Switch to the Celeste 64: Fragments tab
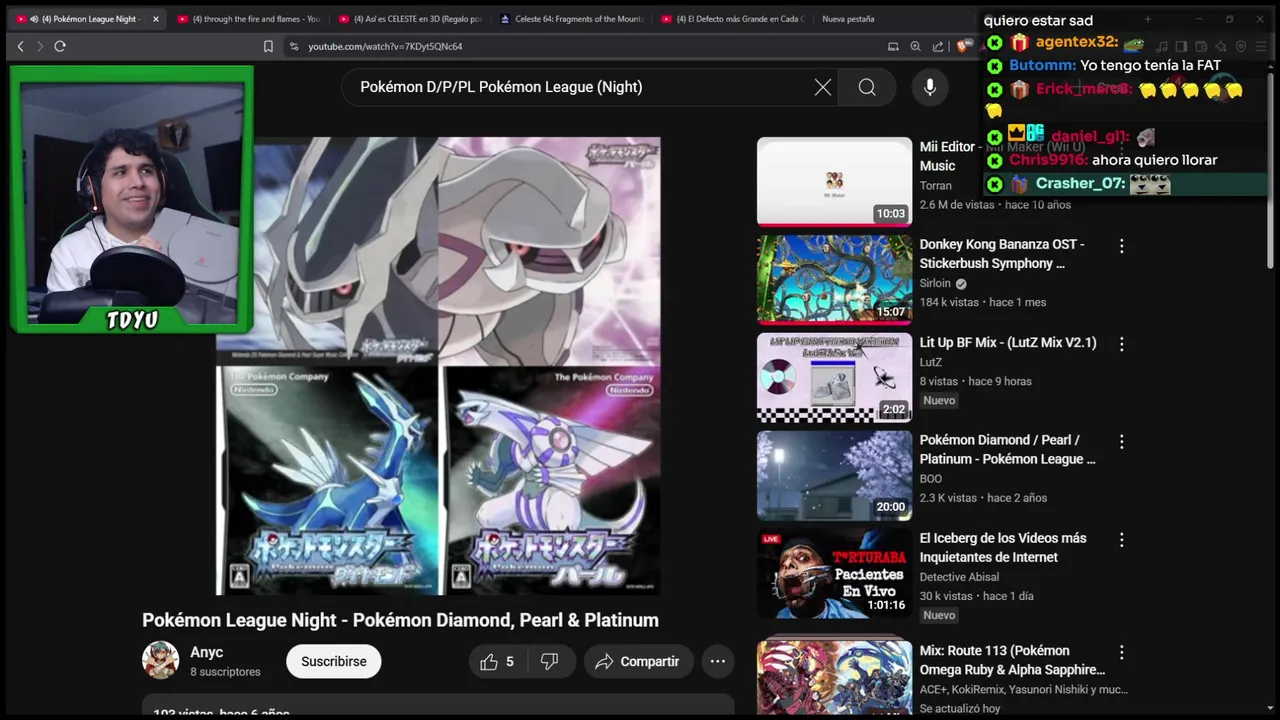 tap(572, 19)
